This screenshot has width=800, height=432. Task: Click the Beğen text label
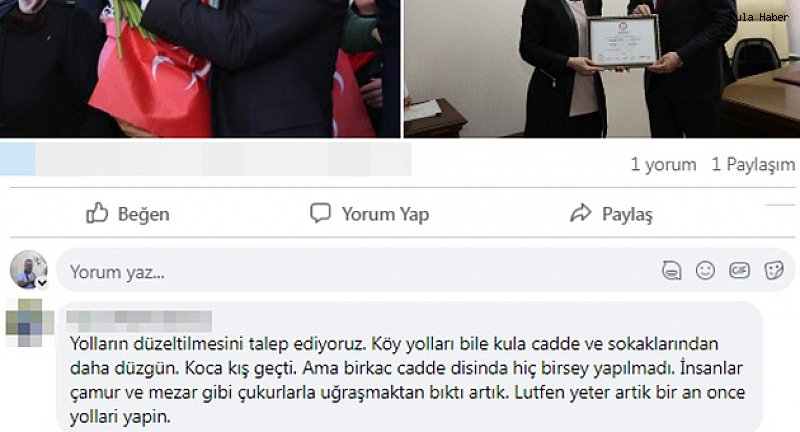coord(143,214)
